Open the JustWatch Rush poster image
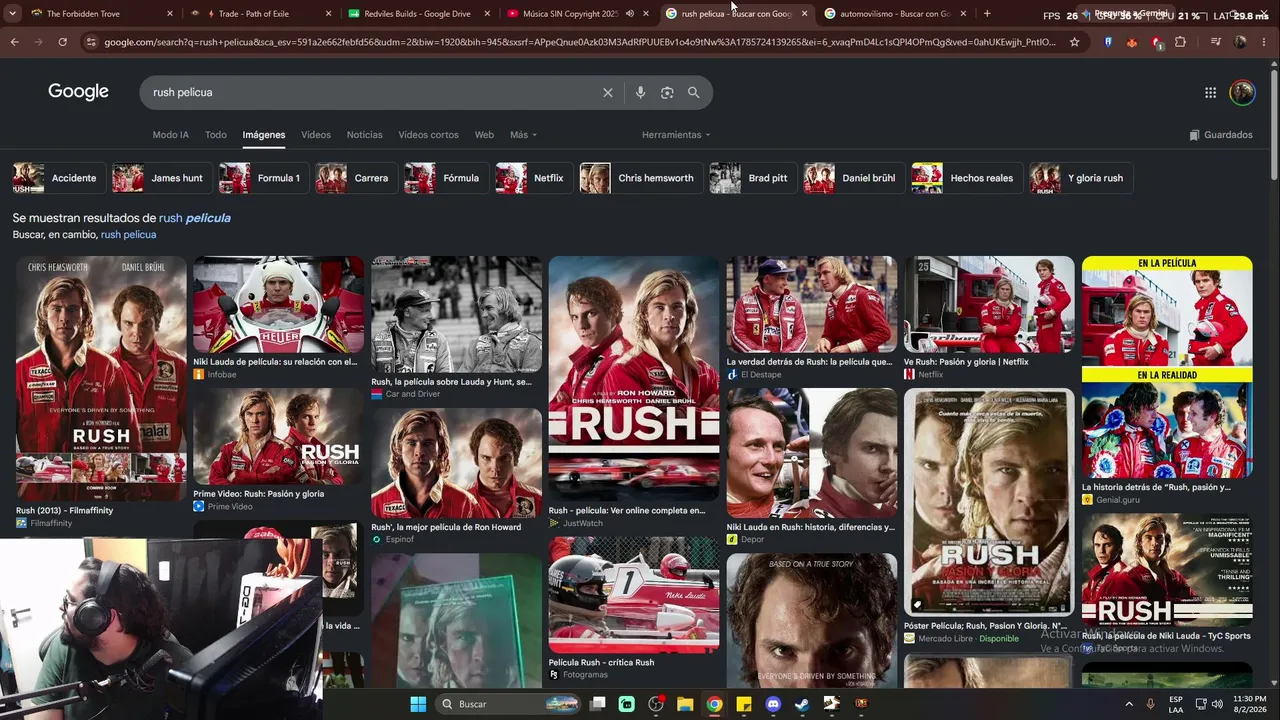Image resolution: width=1280 pixels, height=720 pixels. [634, 378]
